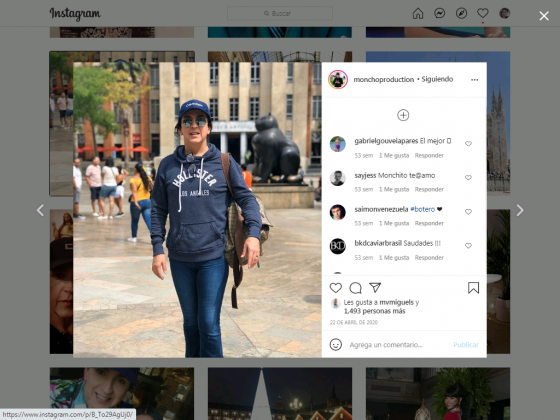560x420 pixels.
Task: Open the comment bubble icon
Action: tap(355, 288)
